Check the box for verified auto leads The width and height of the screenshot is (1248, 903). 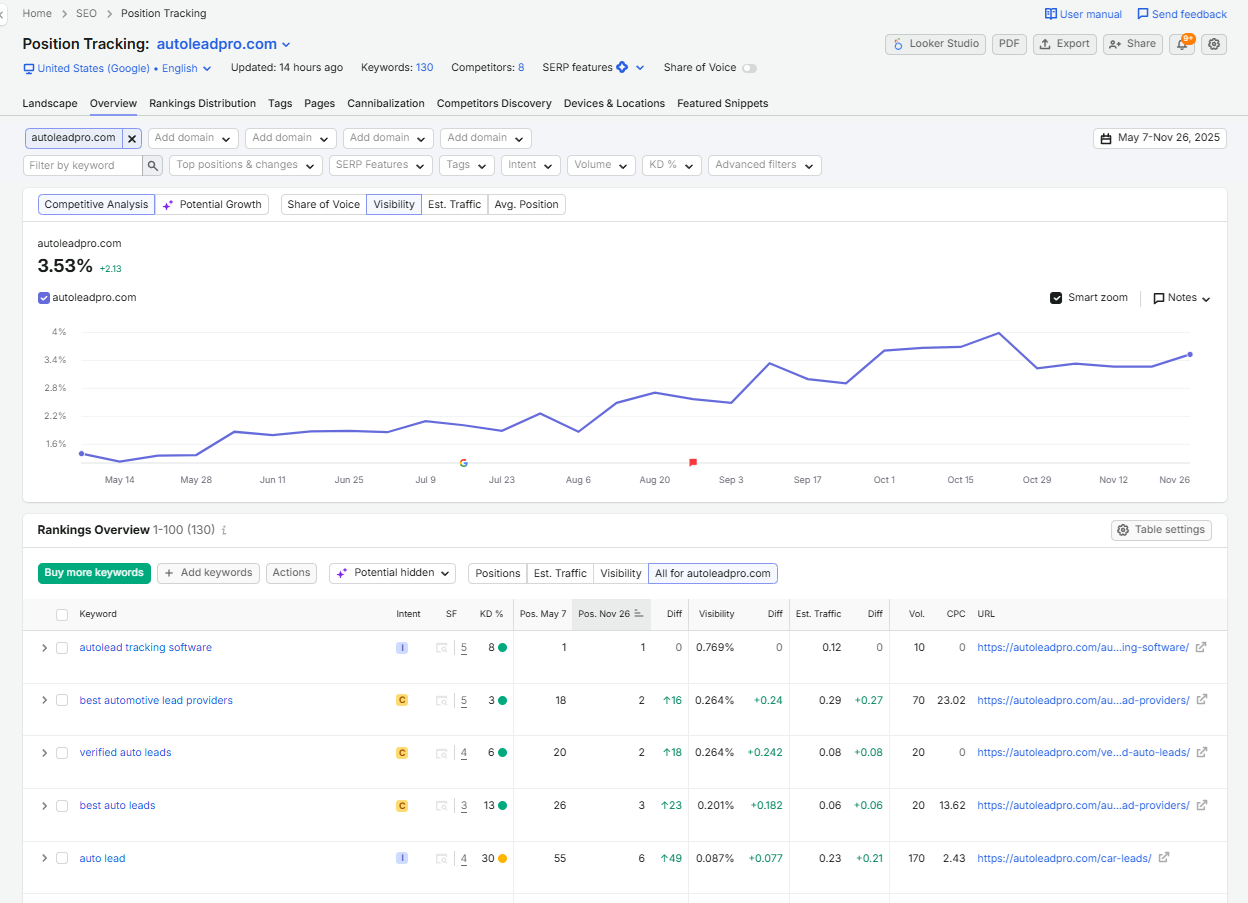(x=62, y=753)
